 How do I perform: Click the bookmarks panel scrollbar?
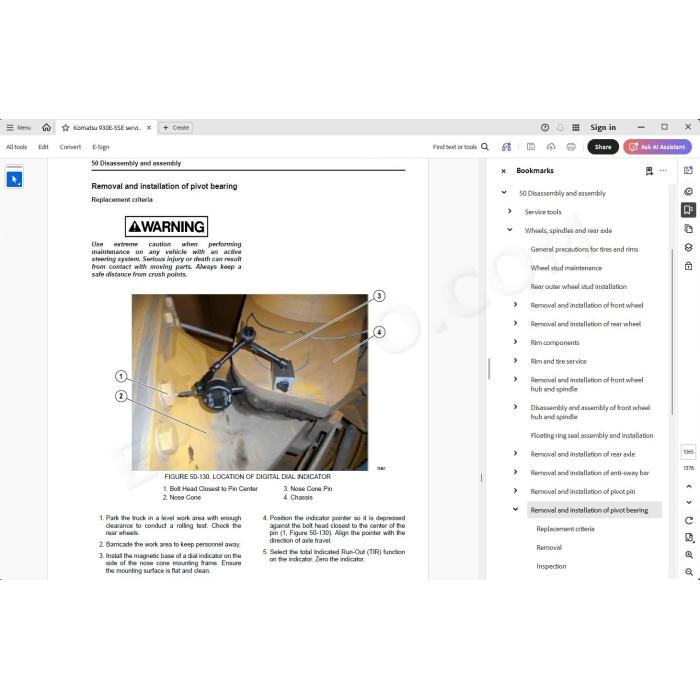click(x=672, y=333)
